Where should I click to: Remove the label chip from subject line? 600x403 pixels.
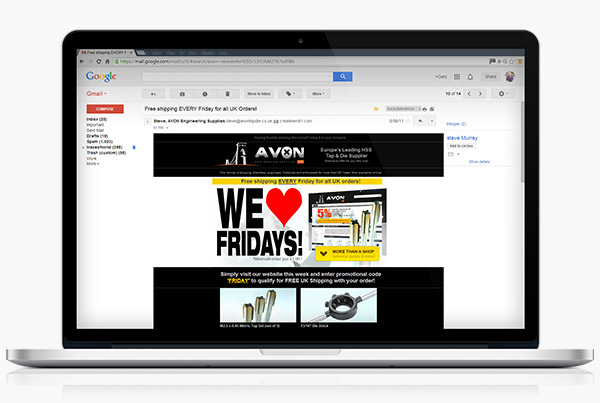(x=419, y=109)
